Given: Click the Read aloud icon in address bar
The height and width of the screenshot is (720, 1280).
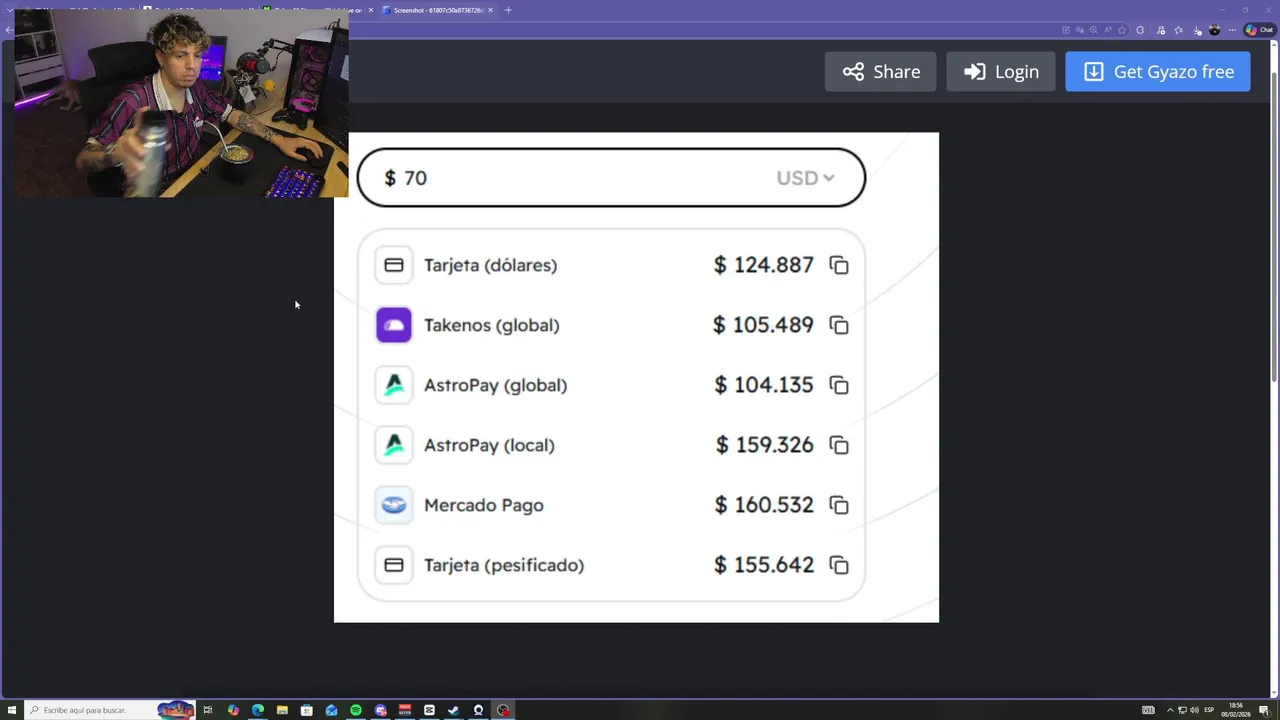Looking at the screenshot, I should pyautogui.click(x=1107, y=30).
